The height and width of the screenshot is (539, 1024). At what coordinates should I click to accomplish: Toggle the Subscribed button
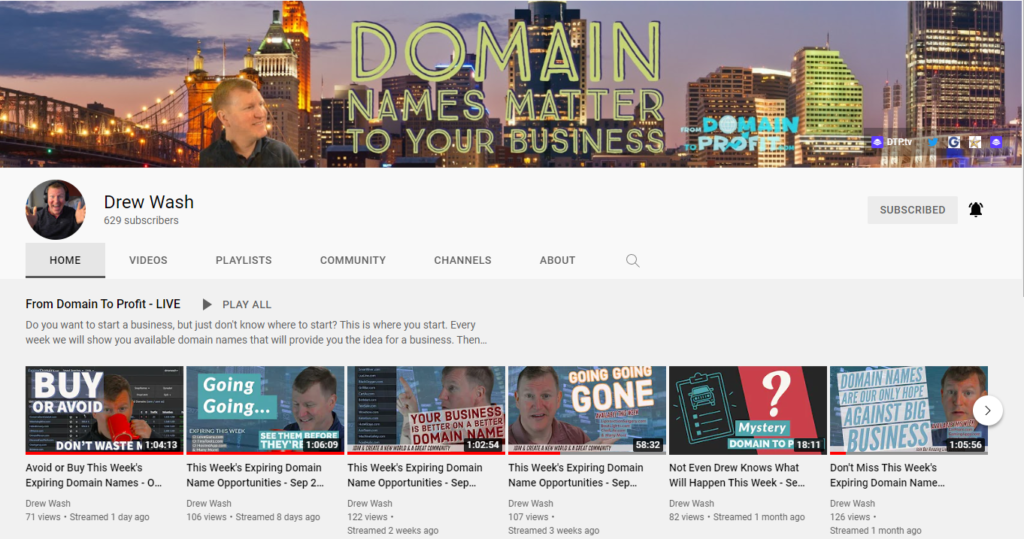912,210
